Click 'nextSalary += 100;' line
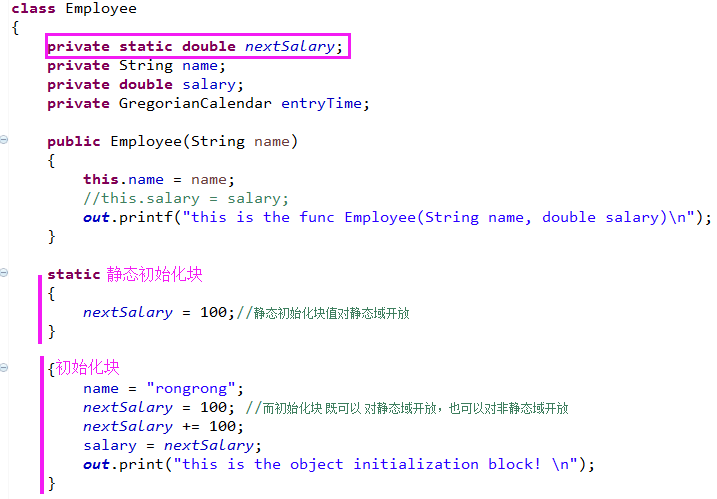This screenshot has height=499, width=717. click(163, 427)
